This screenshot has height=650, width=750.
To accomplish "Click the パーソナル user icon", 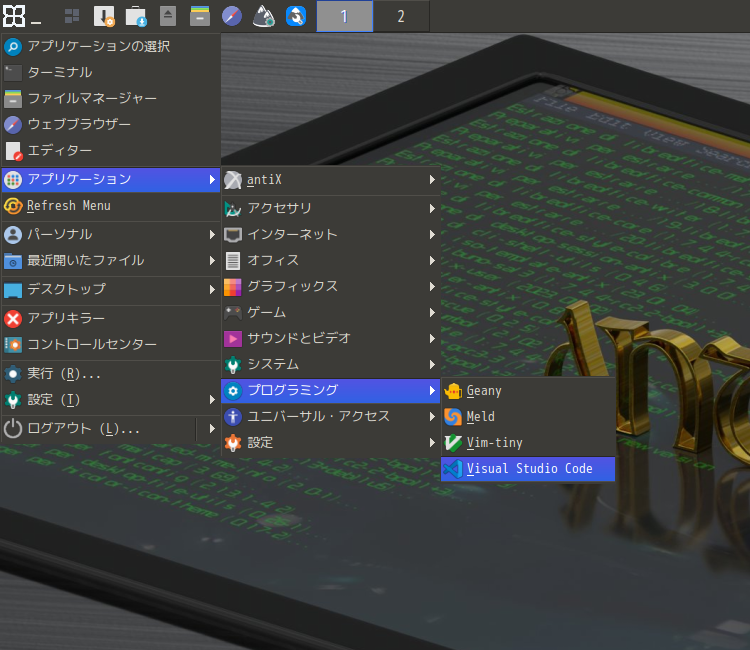I will coord(13,234).
